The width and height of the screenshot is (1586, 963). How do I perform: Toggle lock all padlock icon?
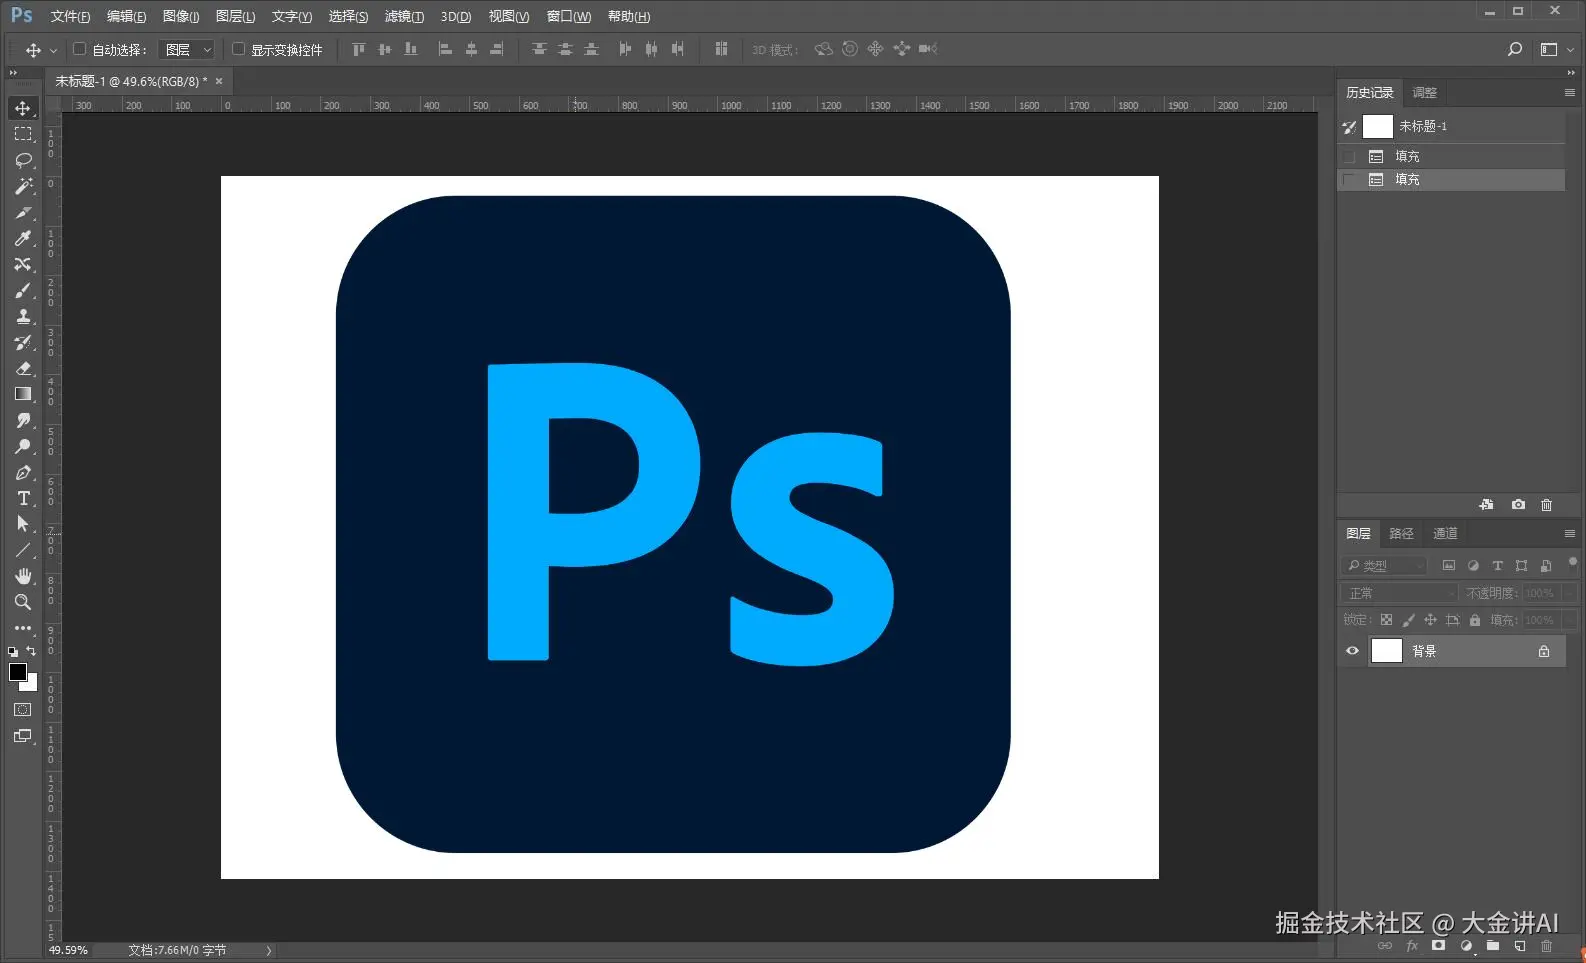point(1474,620)
